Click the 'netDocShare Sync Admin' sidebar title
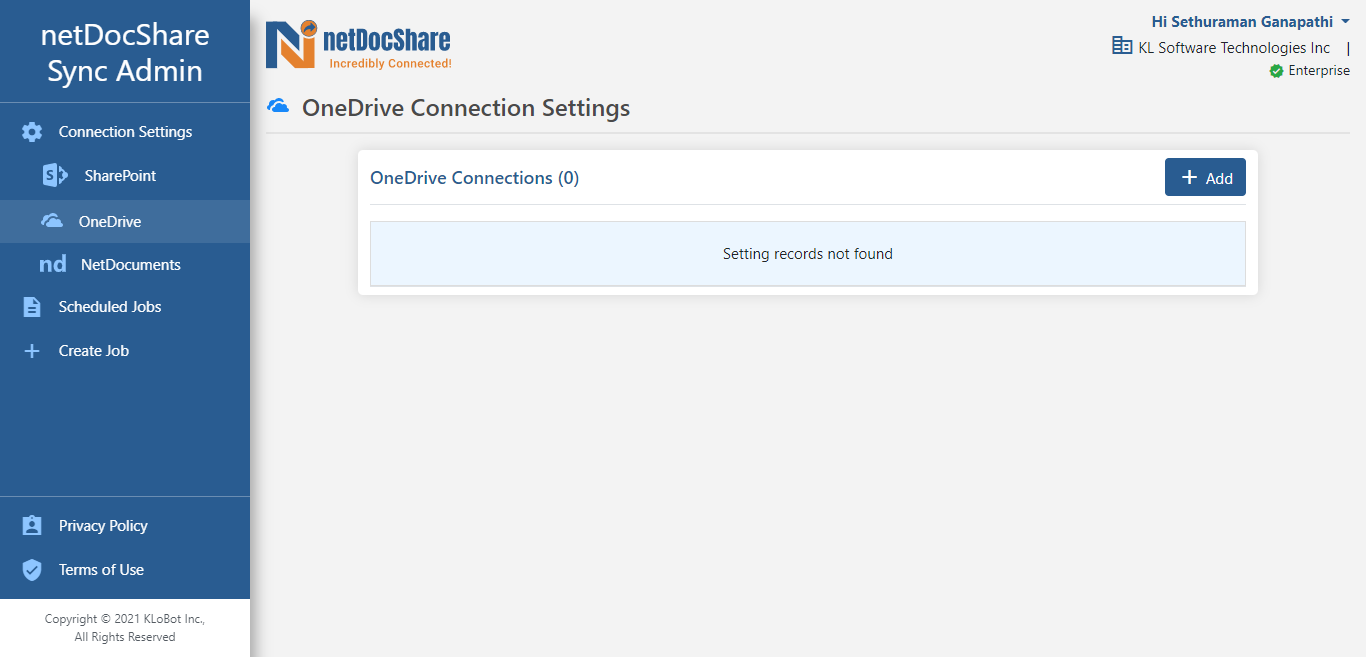 tap(125, 53)
